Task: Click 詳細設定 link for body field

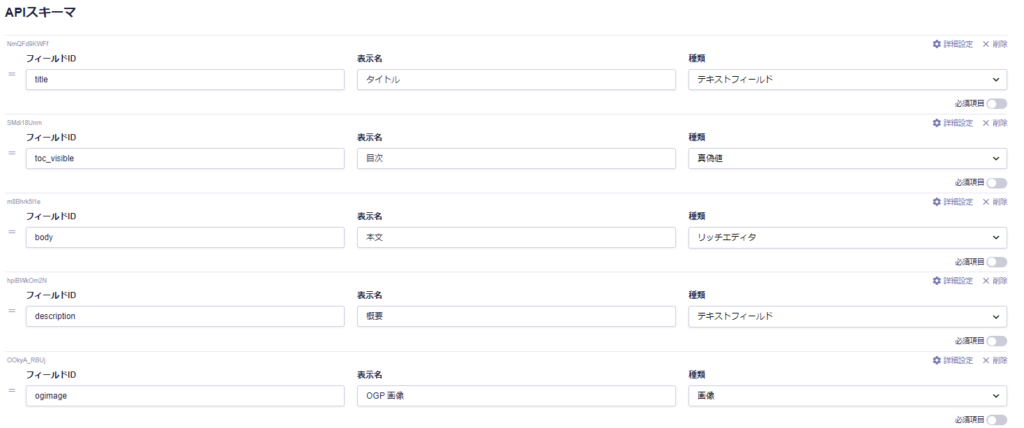Action: (952, 202)
